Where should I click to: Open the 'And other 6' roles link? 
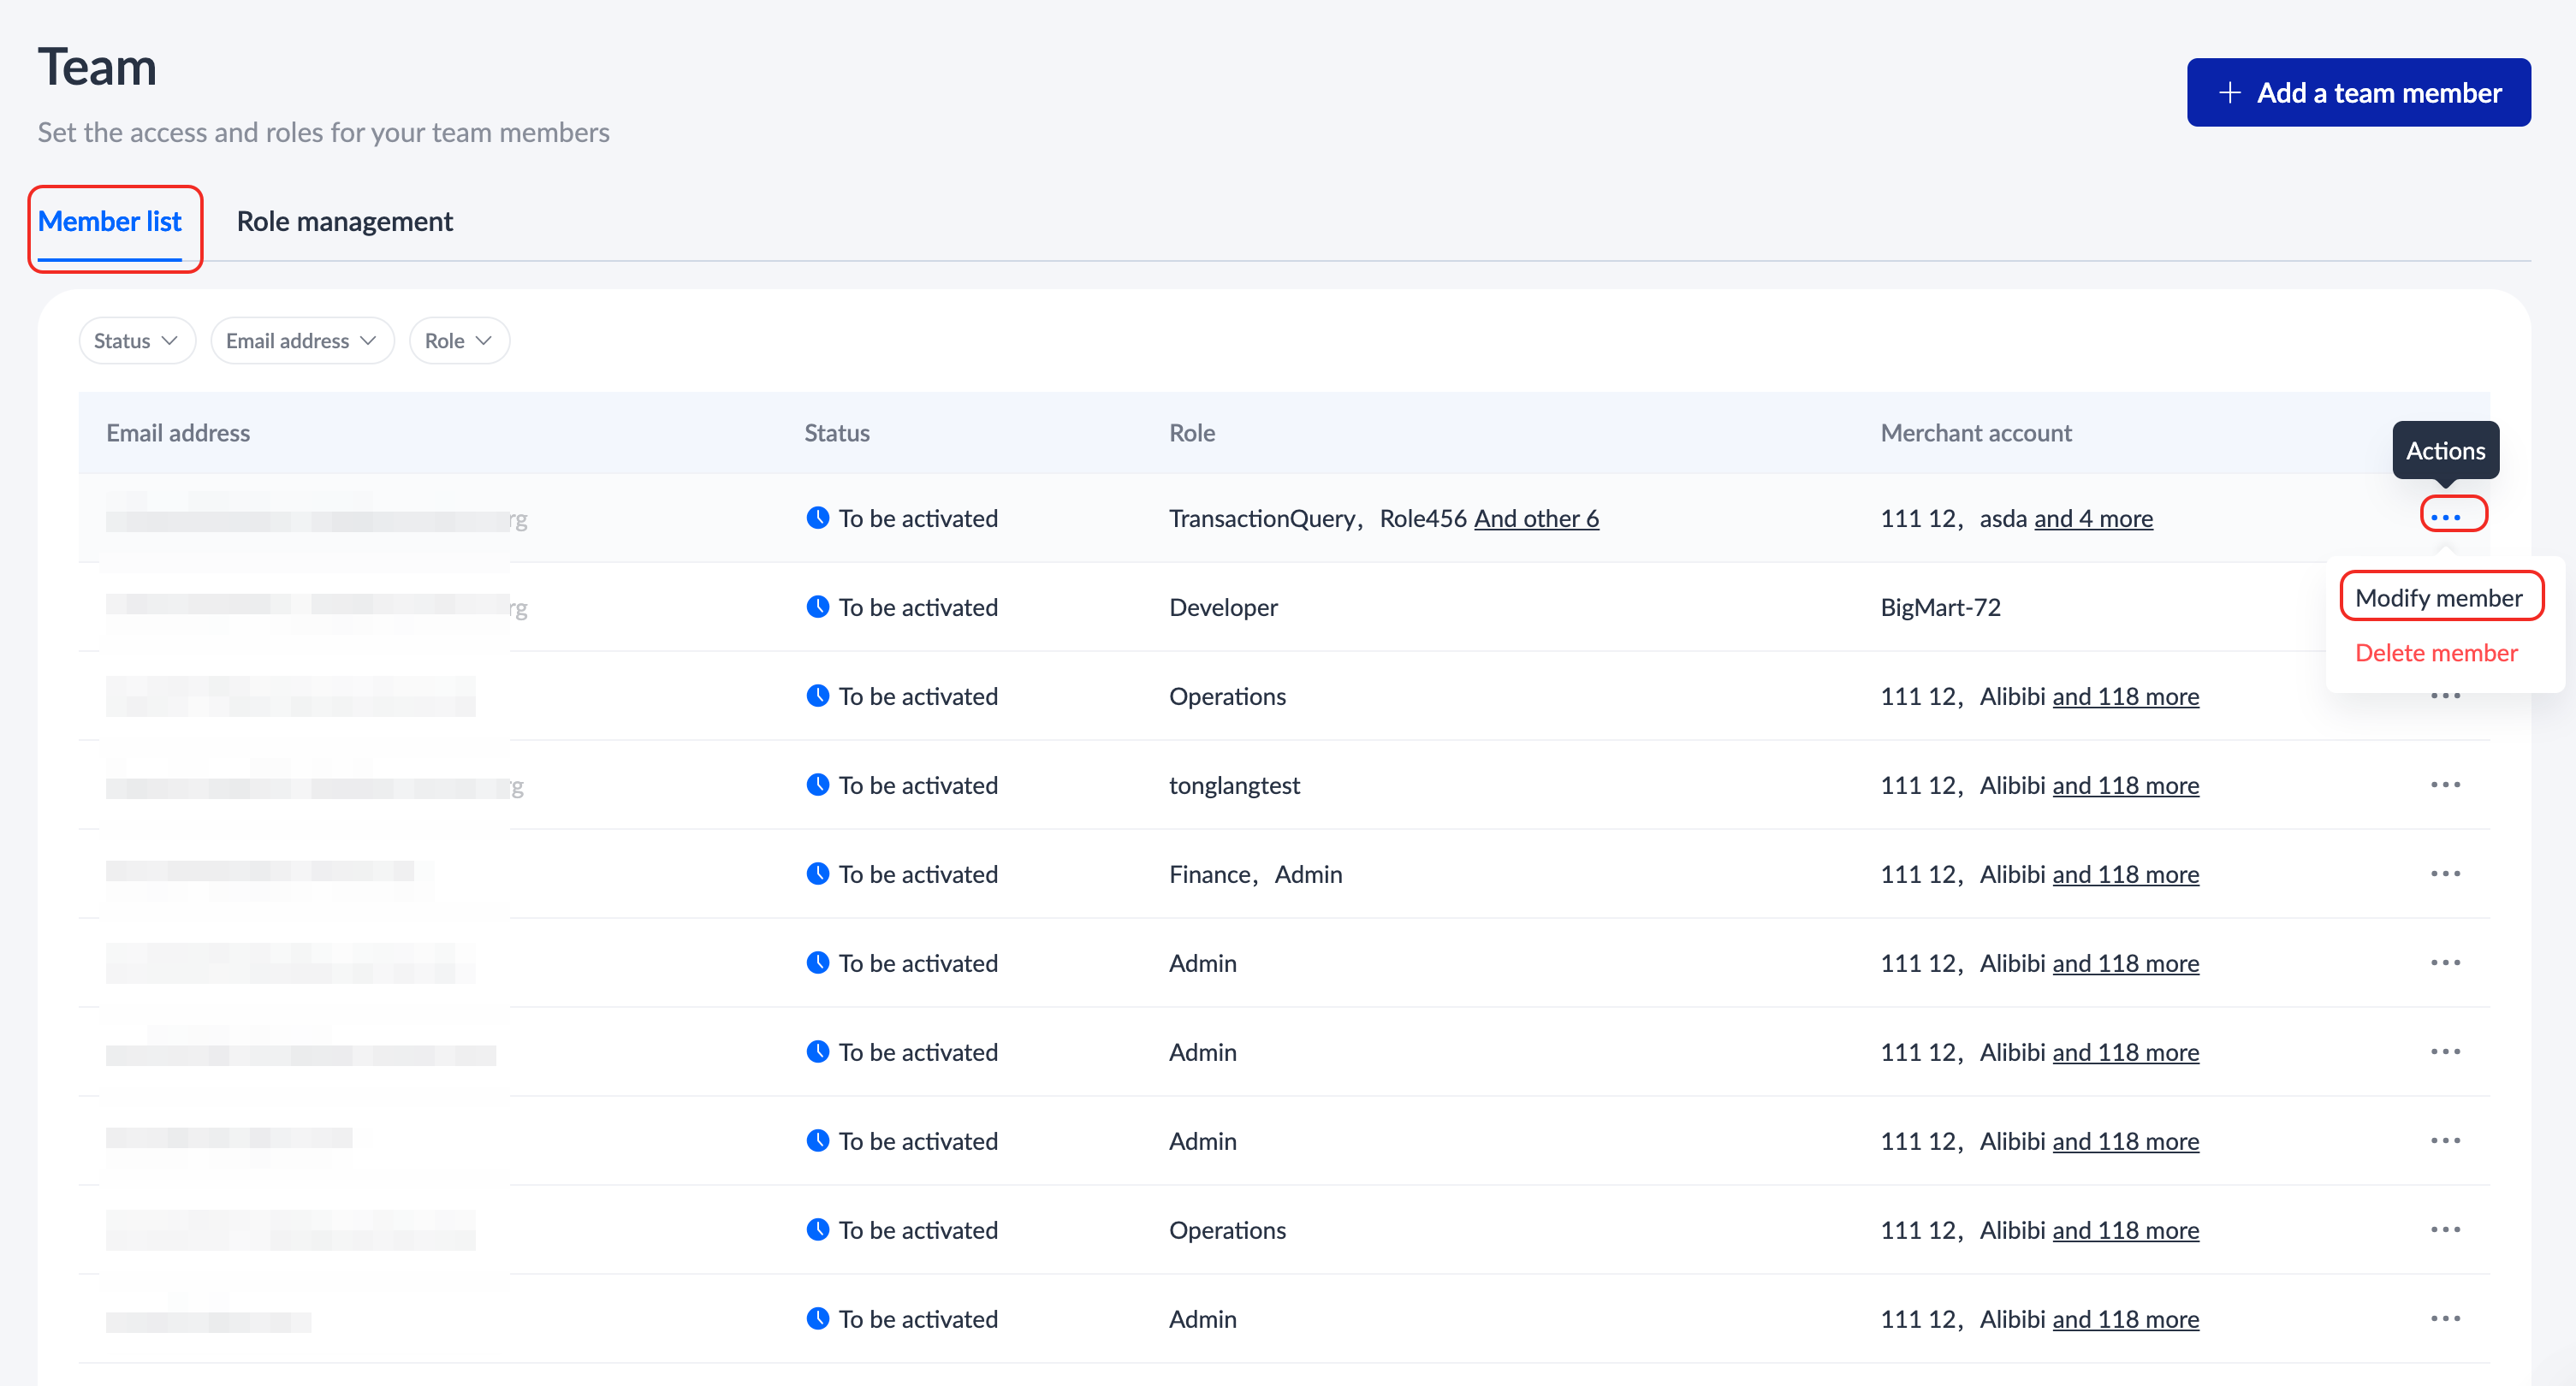(1536, 518)
